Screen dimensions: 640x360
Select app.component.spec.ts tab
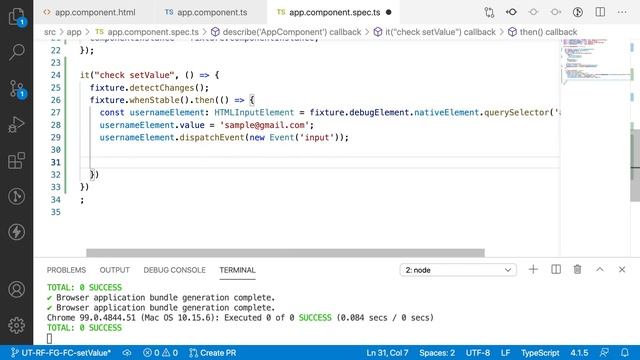pyautogui.click(x=334, y=12)
